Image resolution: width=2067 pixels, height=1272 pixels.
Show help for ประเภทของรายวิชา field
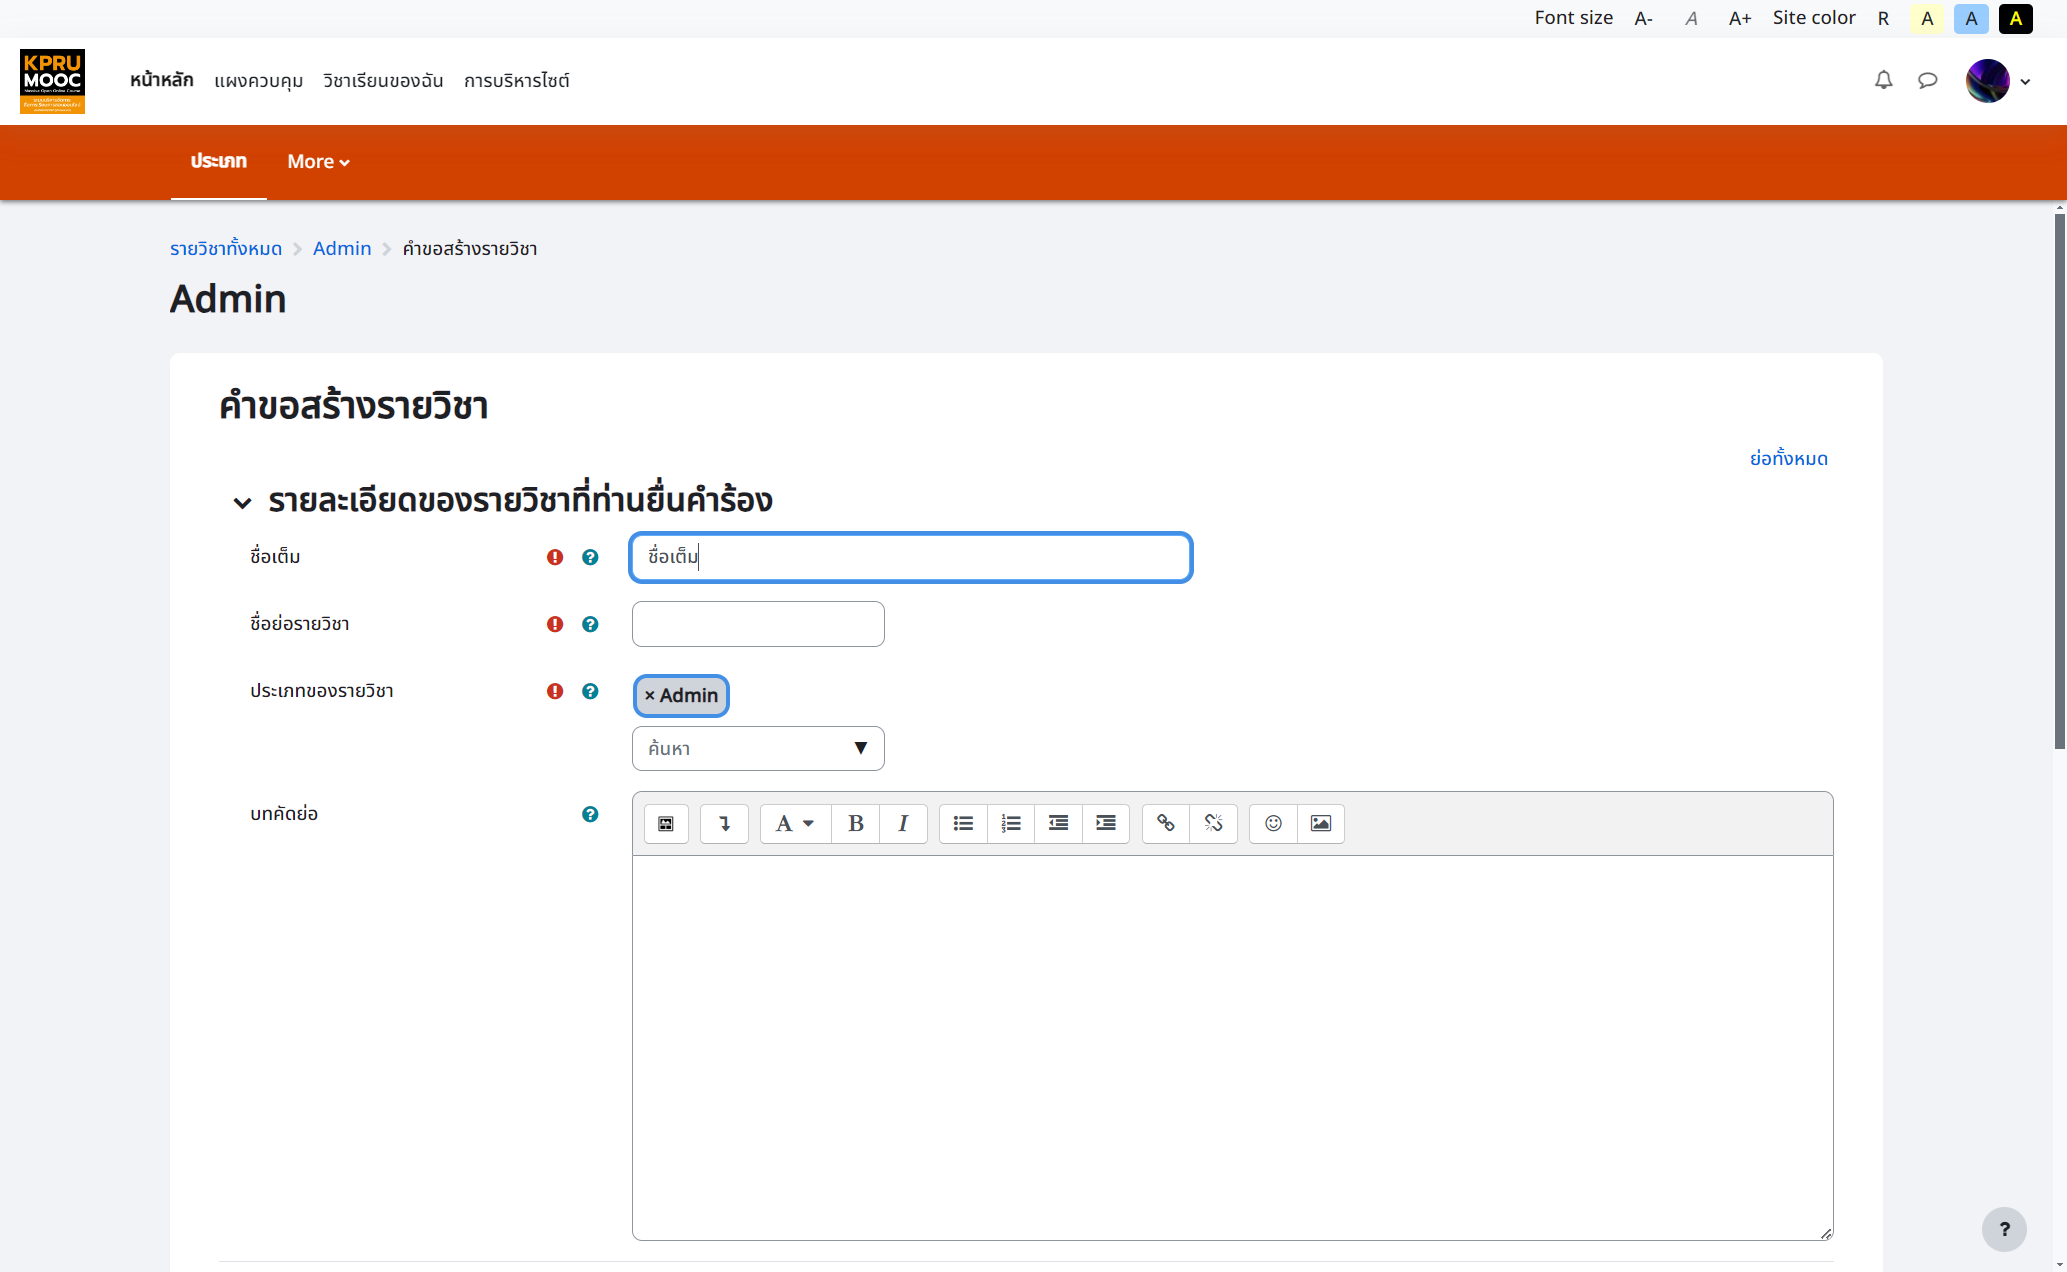[x=590, y=691]
